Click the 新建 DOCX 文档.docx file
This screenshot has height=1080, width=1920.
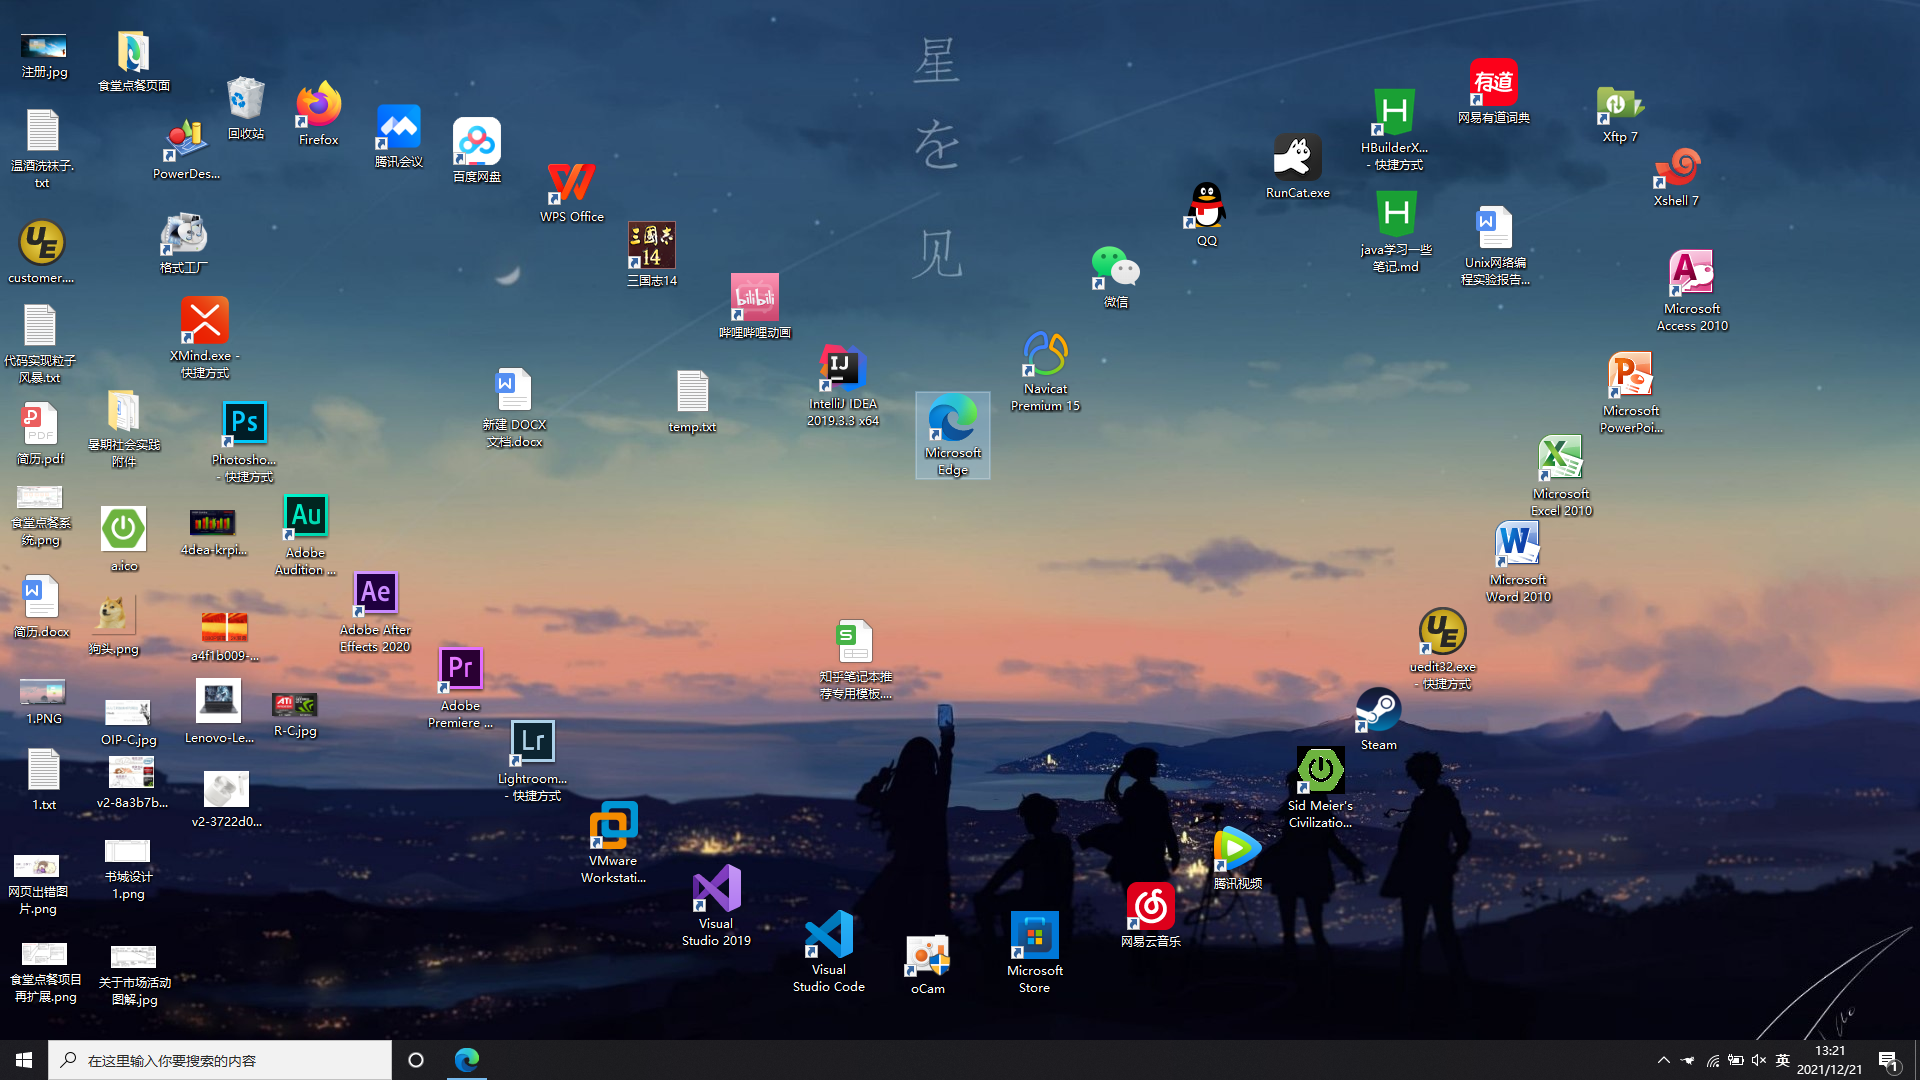click(x=515, y=408)
